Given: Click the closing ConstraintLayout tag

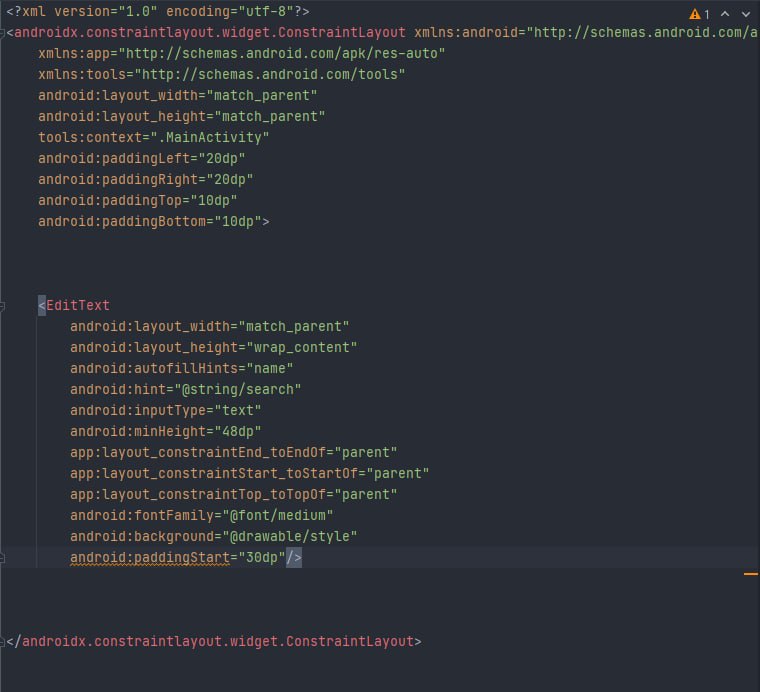Looking at the screenshot, I should [214, 642].
